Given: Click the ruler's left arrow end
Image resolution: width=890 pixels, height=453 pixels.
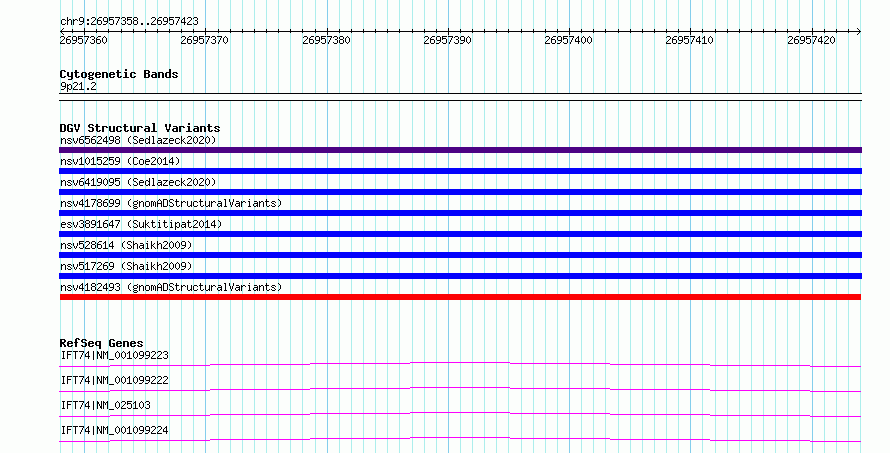Looking at the screenshot, I should [x=62, y=31].
